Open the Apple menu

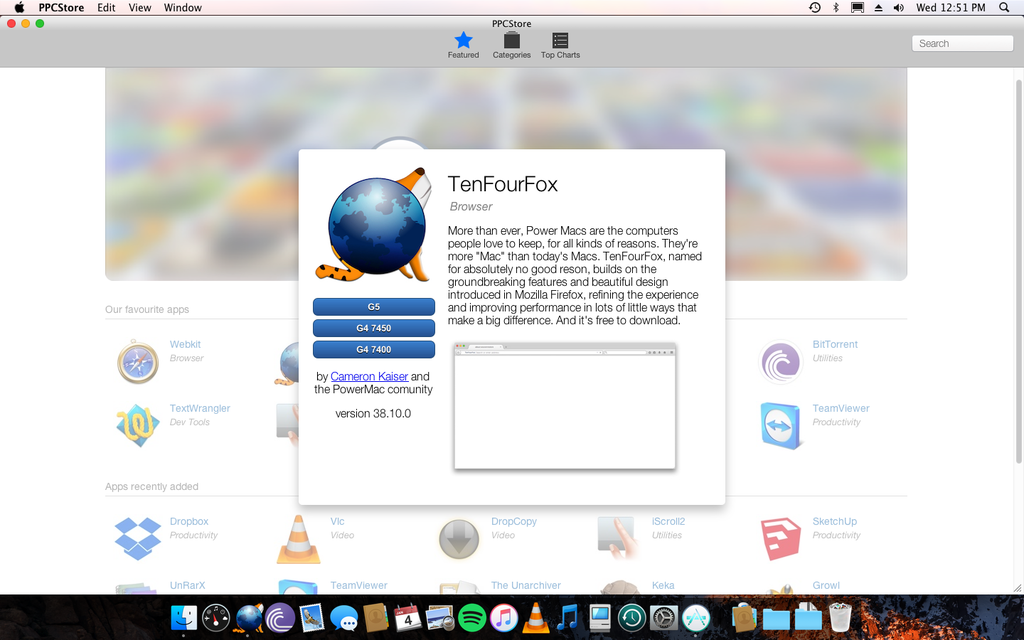(x=20, y=8)
